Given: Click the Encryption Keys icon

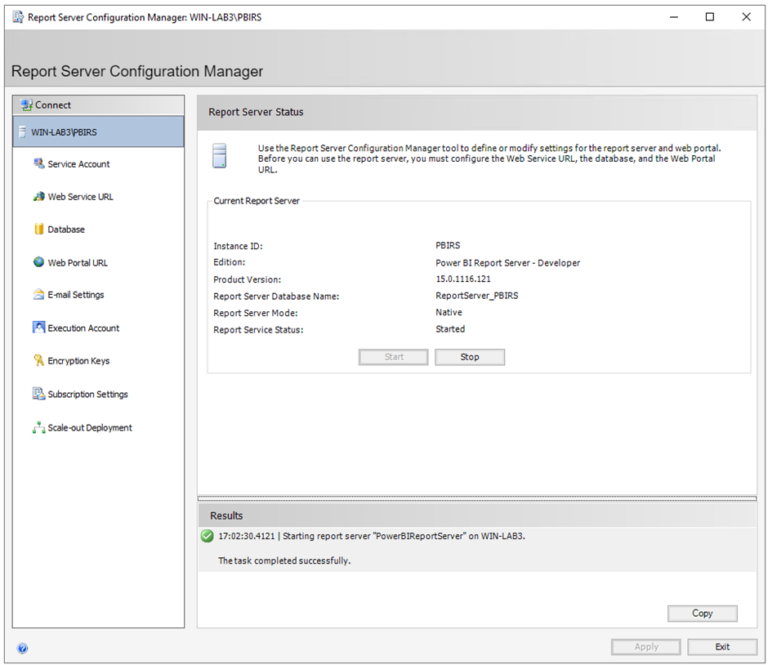Looking at the screenshot, I should coord(39,361).
